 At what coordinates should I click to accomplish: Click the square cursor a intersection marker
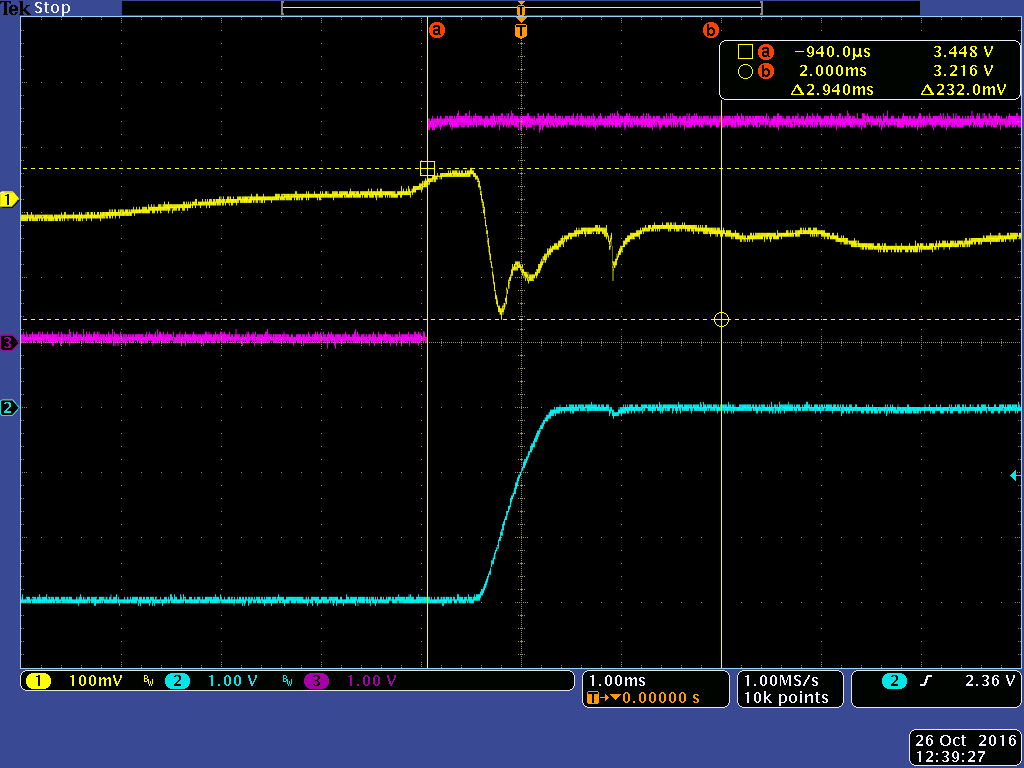(x=427, y=168)
